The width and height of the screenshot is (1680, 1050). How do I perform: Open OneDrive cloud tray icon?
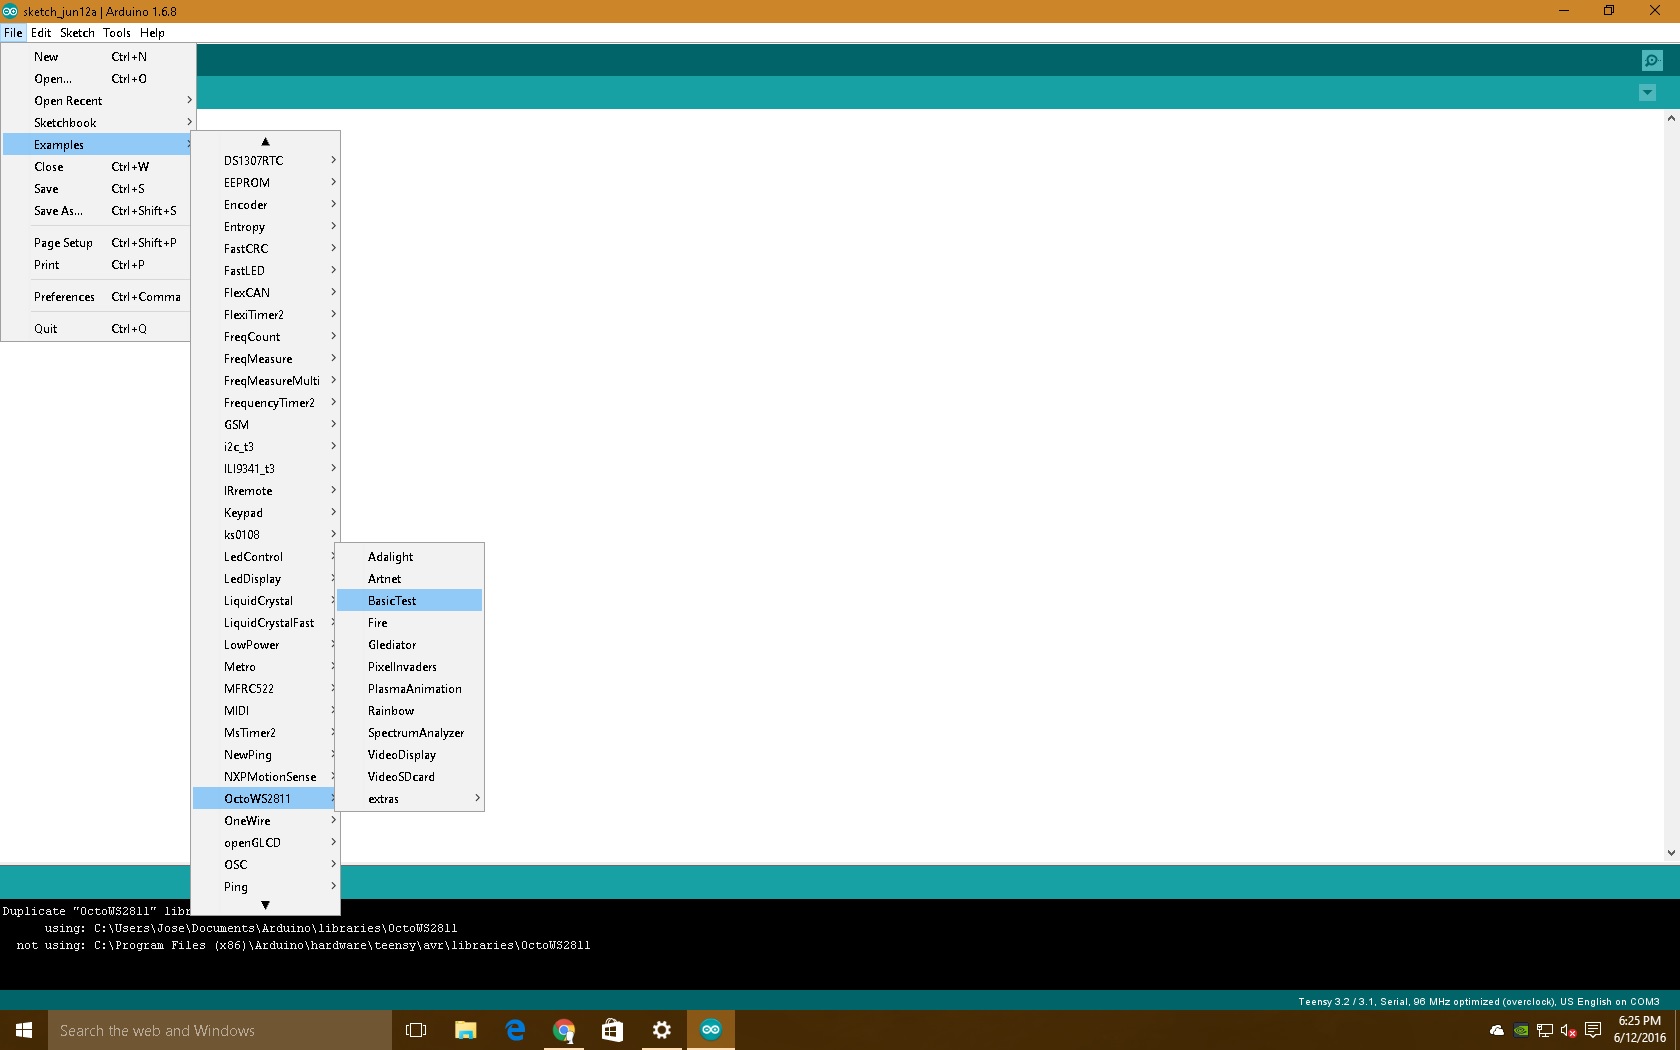pyautogui.click(x=1497, y=1030)
